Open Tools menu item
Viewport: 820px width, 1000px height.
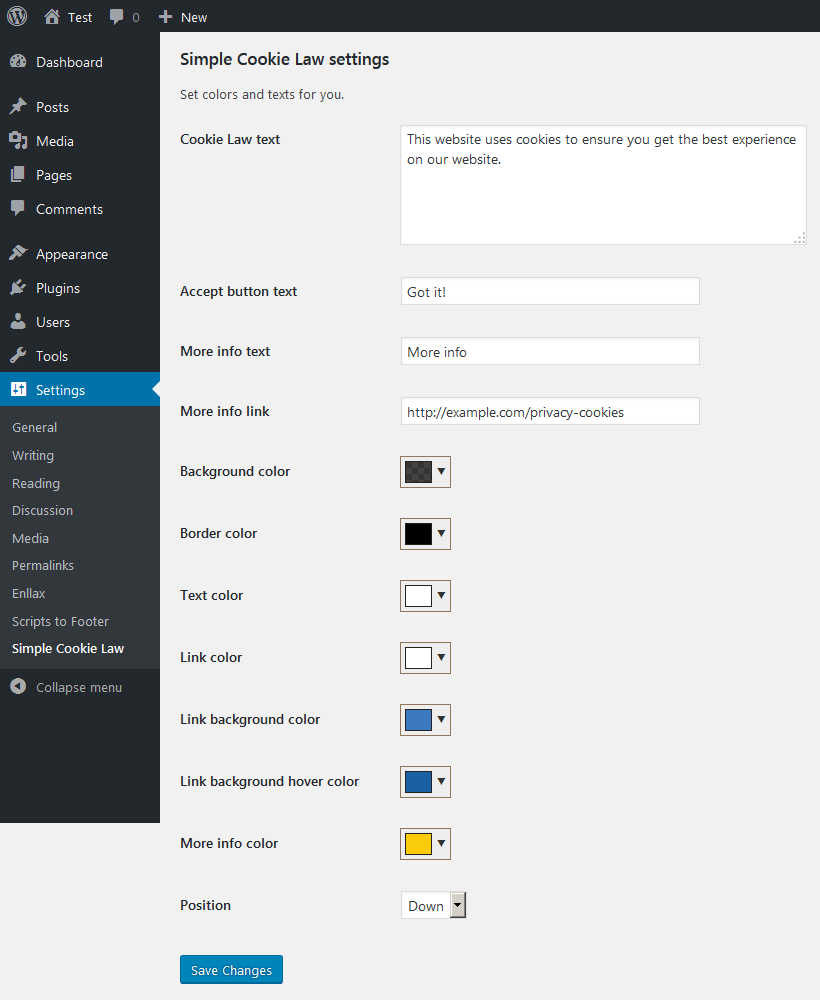(80, 356)
